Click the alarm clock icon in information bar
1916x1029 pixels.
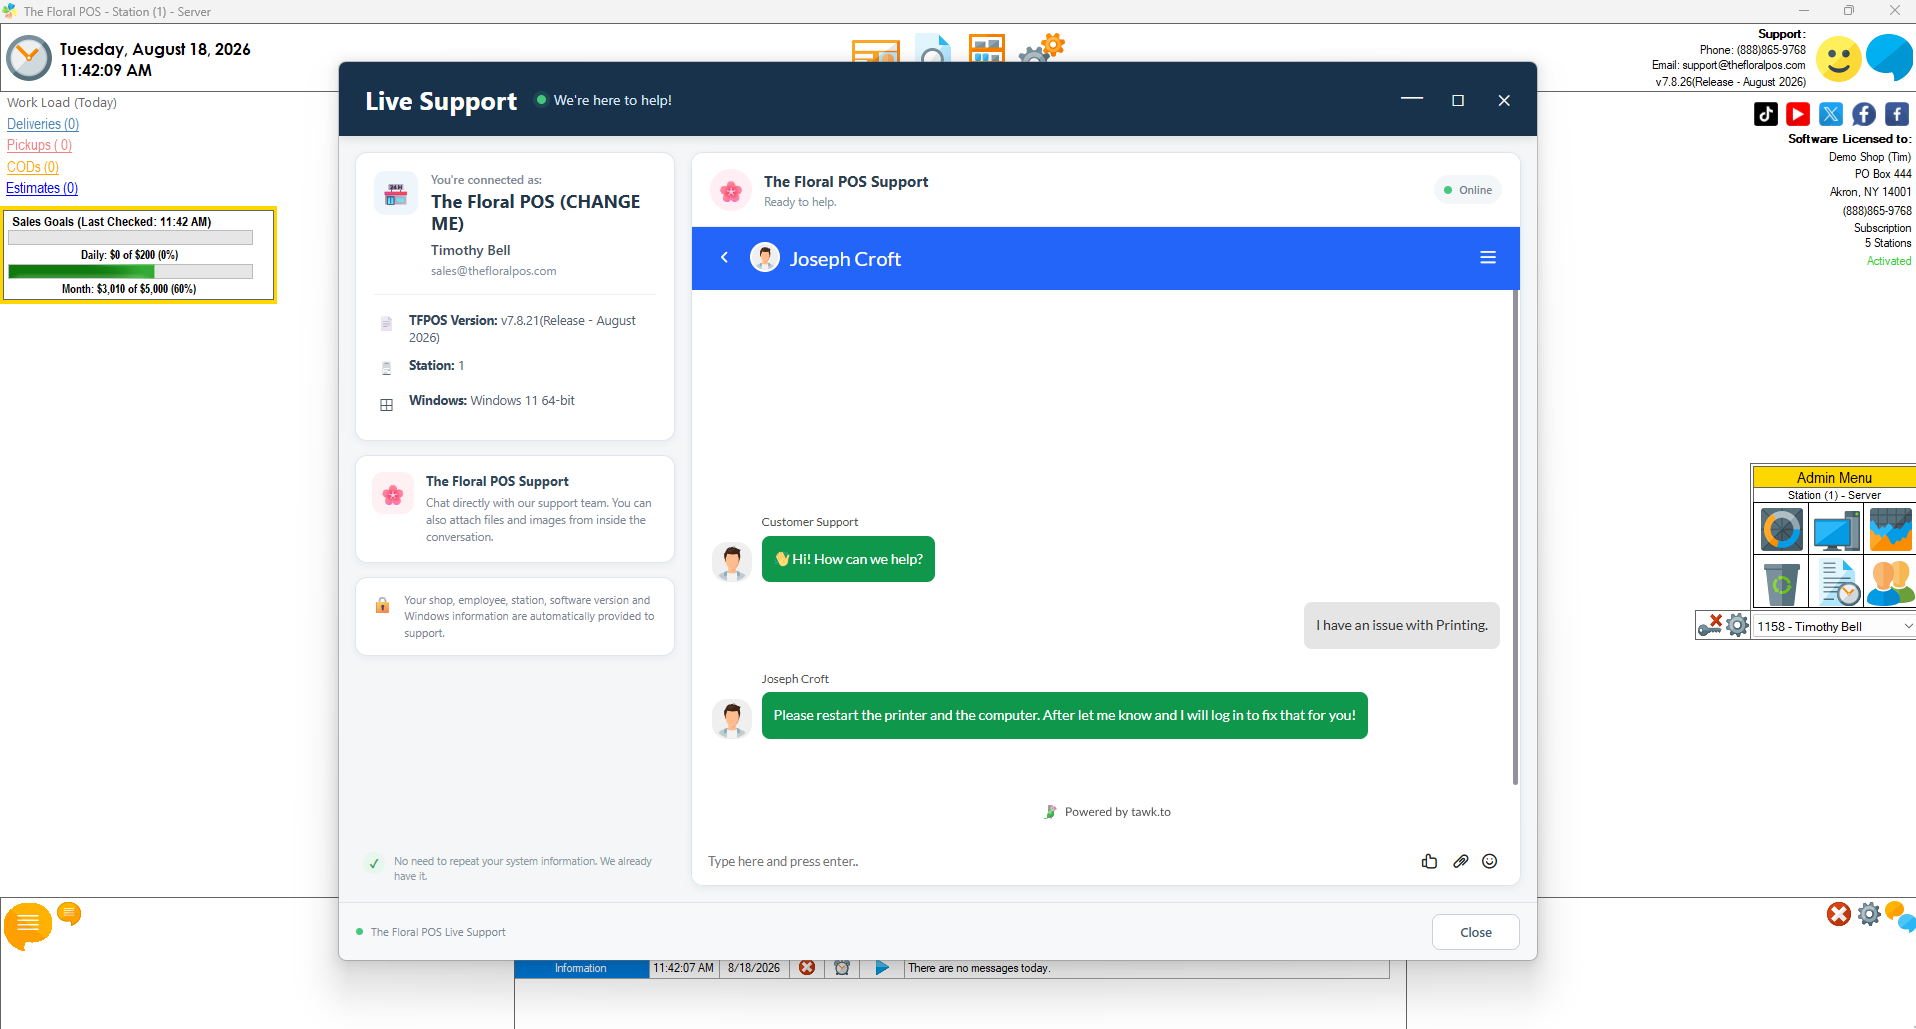[x=842, y=968]
